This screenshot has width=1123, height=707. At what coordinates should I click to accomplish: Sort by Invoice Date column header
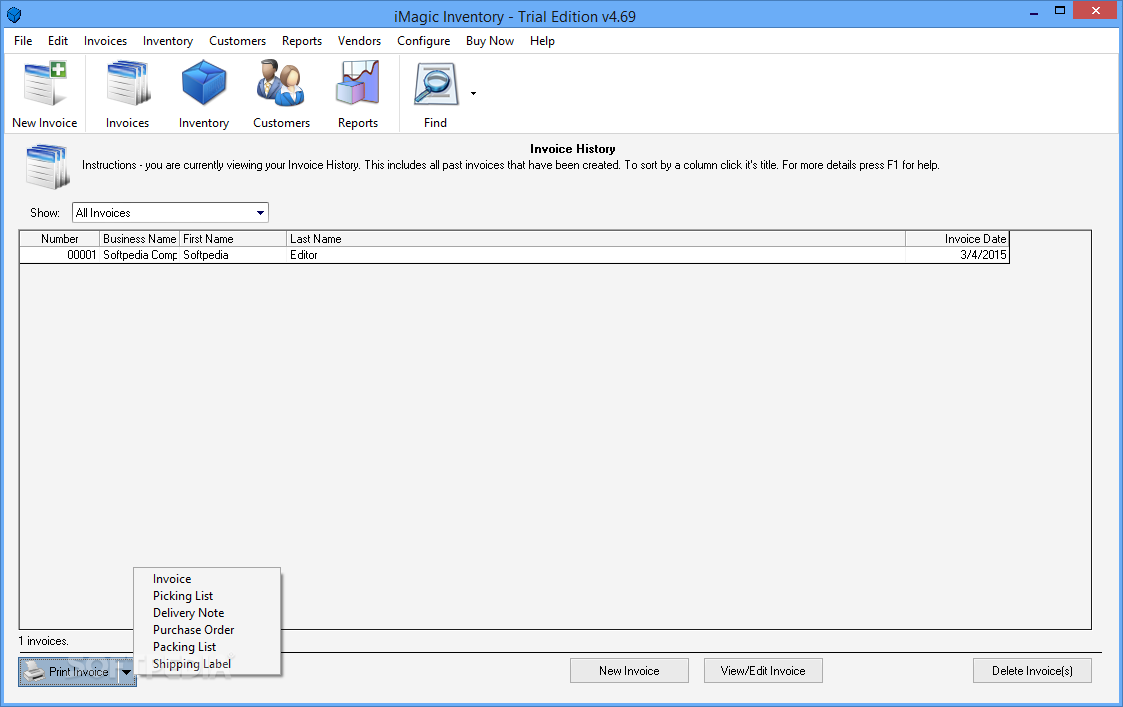click(x=957, y=239)
